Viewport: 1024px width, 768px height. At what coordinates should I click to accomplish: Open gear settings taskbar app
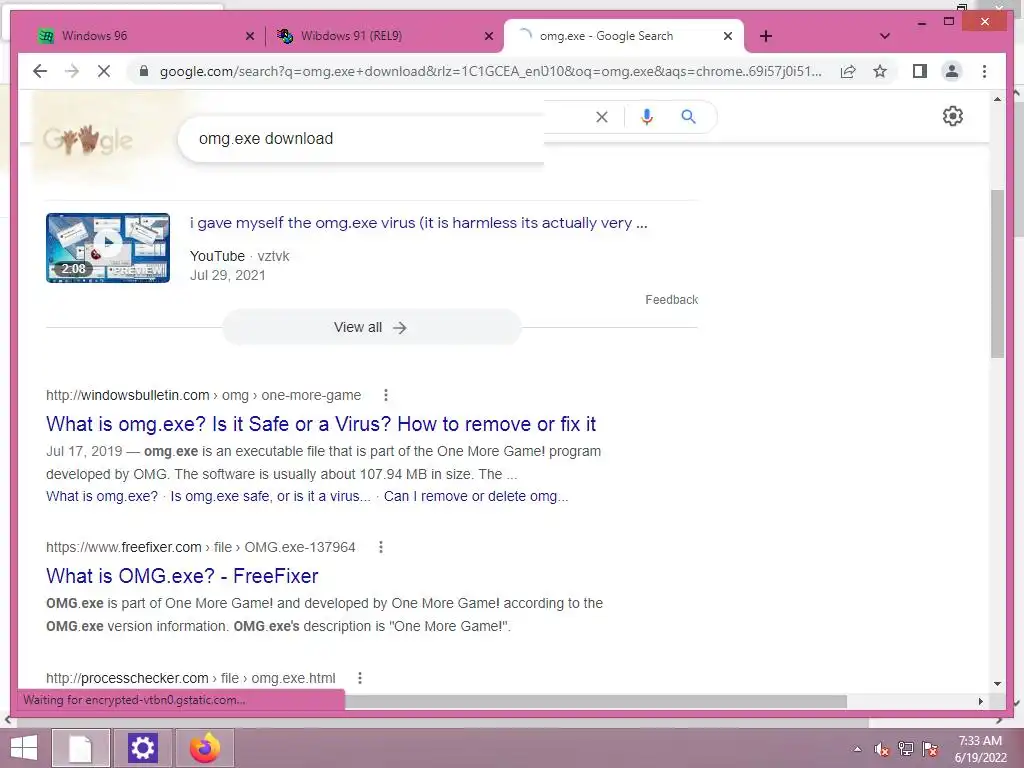[x=142, y=748]
